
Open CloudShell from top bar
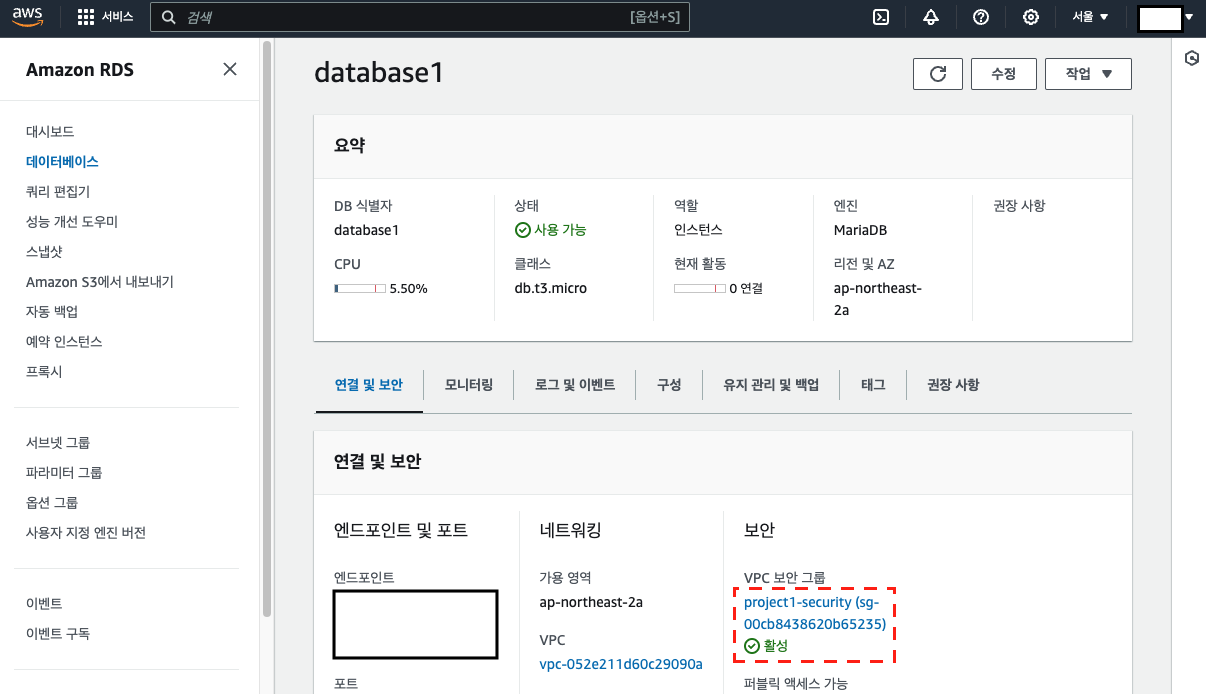[x=881, y=17]
